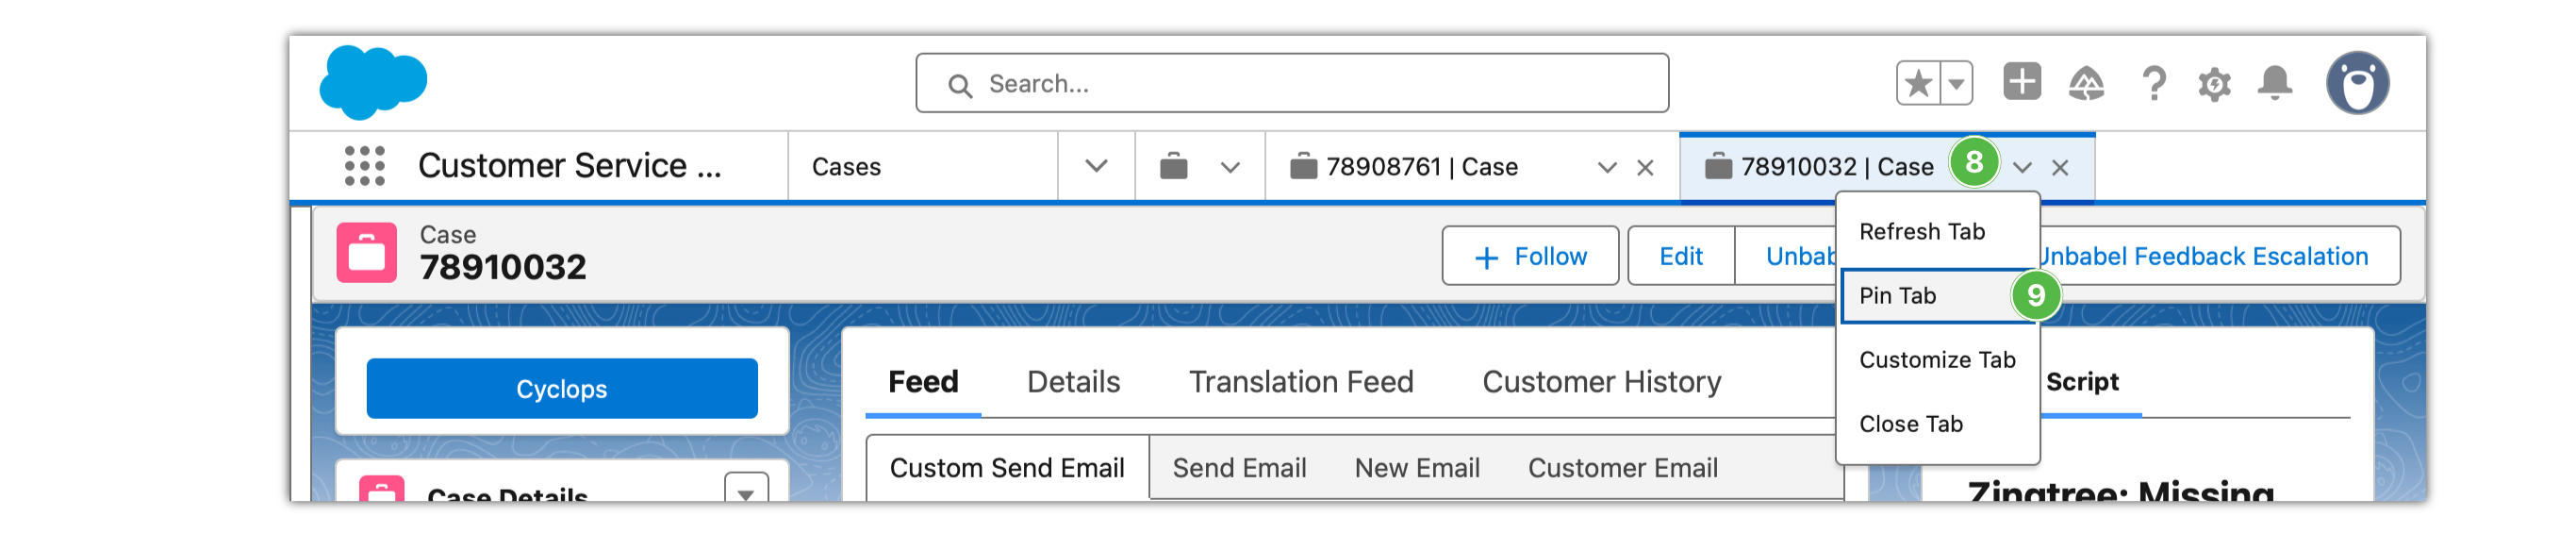Close the 78908761 Case tab
The image size is (2576, 533).
1645,168
